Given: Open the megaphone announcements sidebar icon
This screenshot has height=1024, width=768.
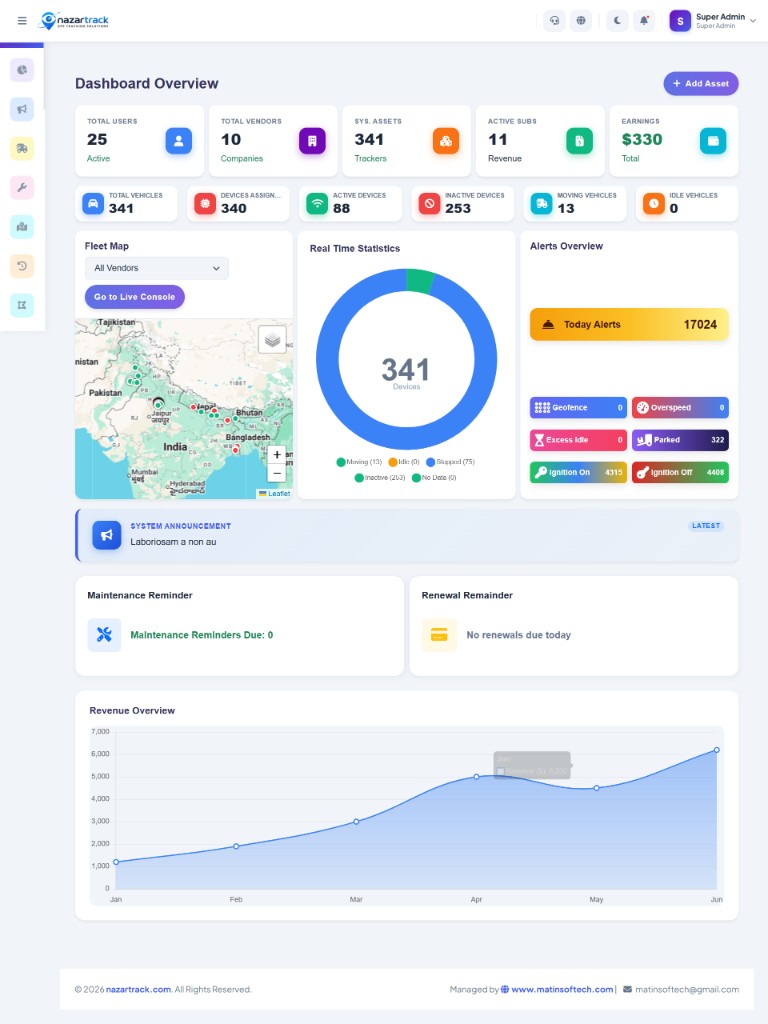Looking at the screenshot, I should coord(22,109).
